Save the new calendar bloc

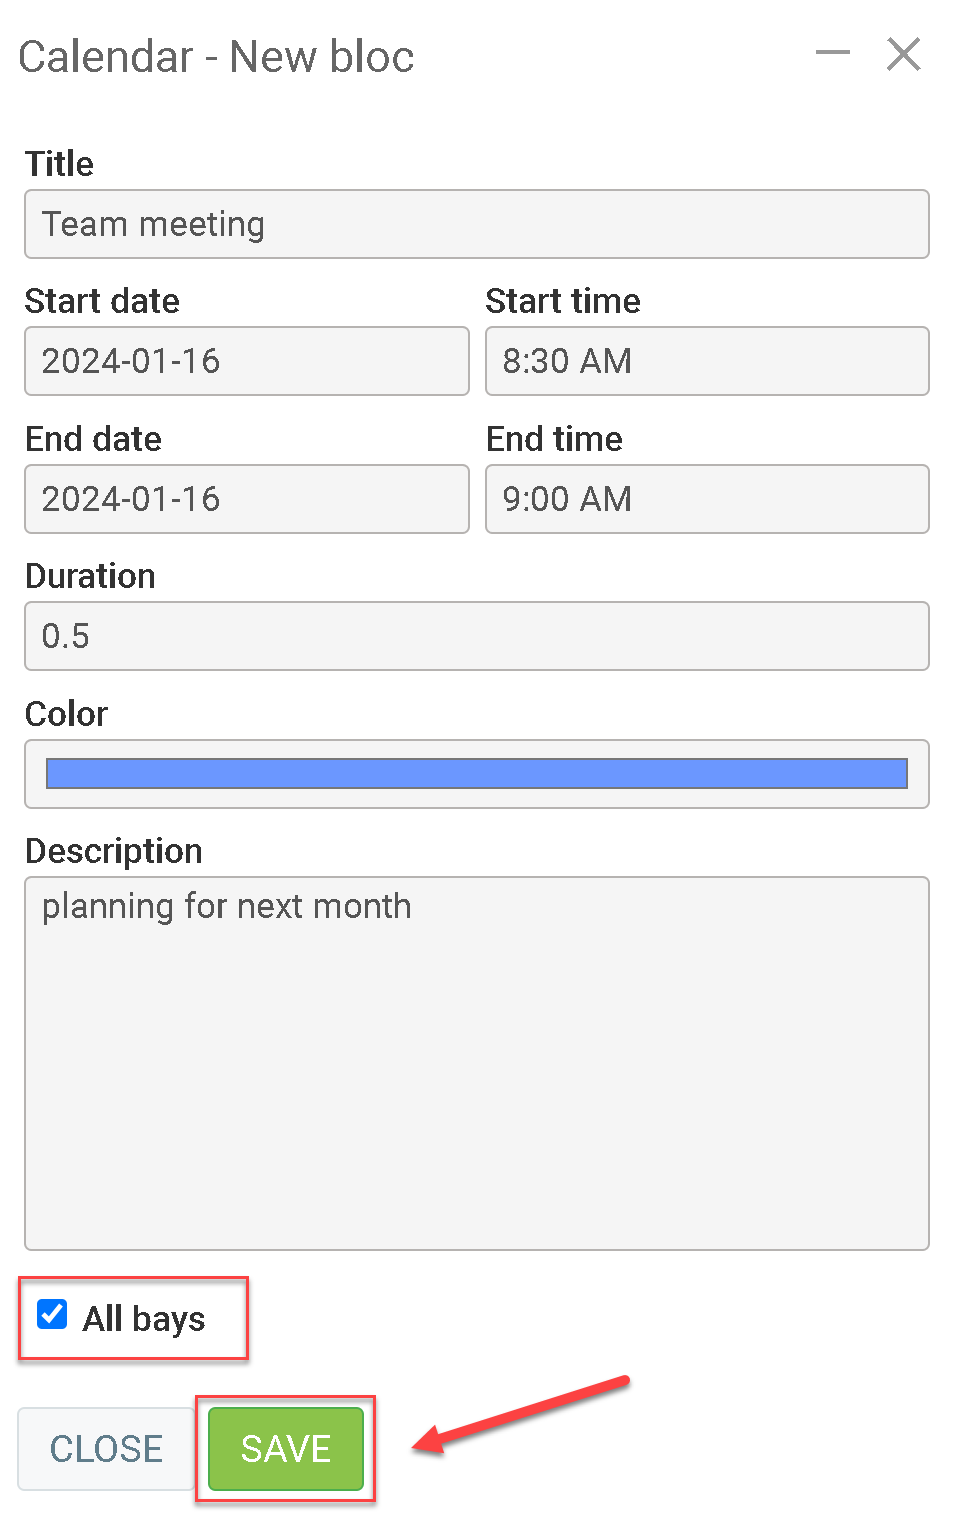point(285,1448)
